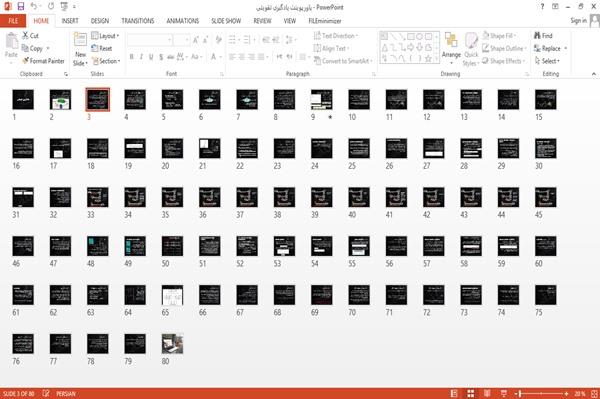Reset the slide layout
The height and width of the screenshot is (399, 600).
(102, 48)
